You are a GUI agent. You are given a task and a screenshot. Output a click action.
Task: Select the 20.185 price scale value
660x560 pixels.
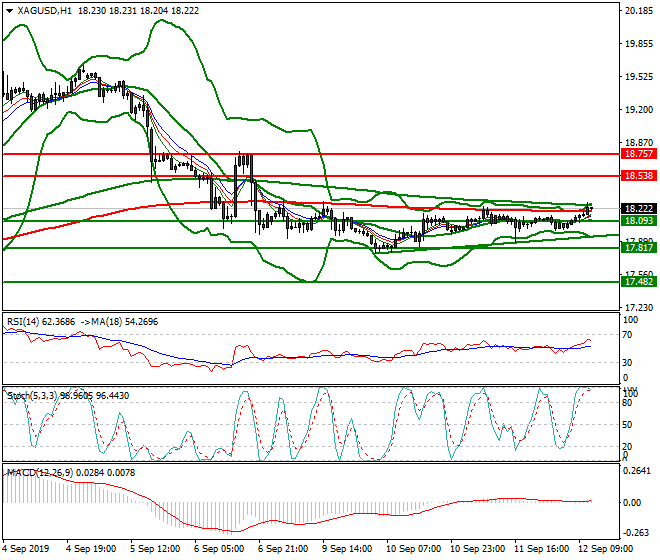click(639, 11)
